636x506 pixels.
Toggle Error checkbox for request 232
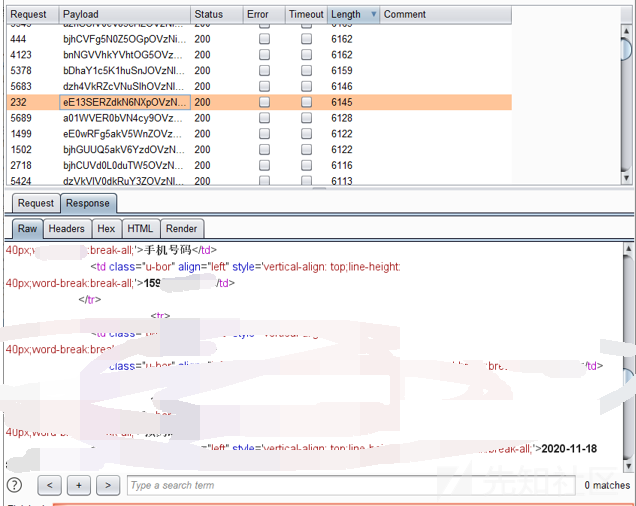[x=264, y=102]
